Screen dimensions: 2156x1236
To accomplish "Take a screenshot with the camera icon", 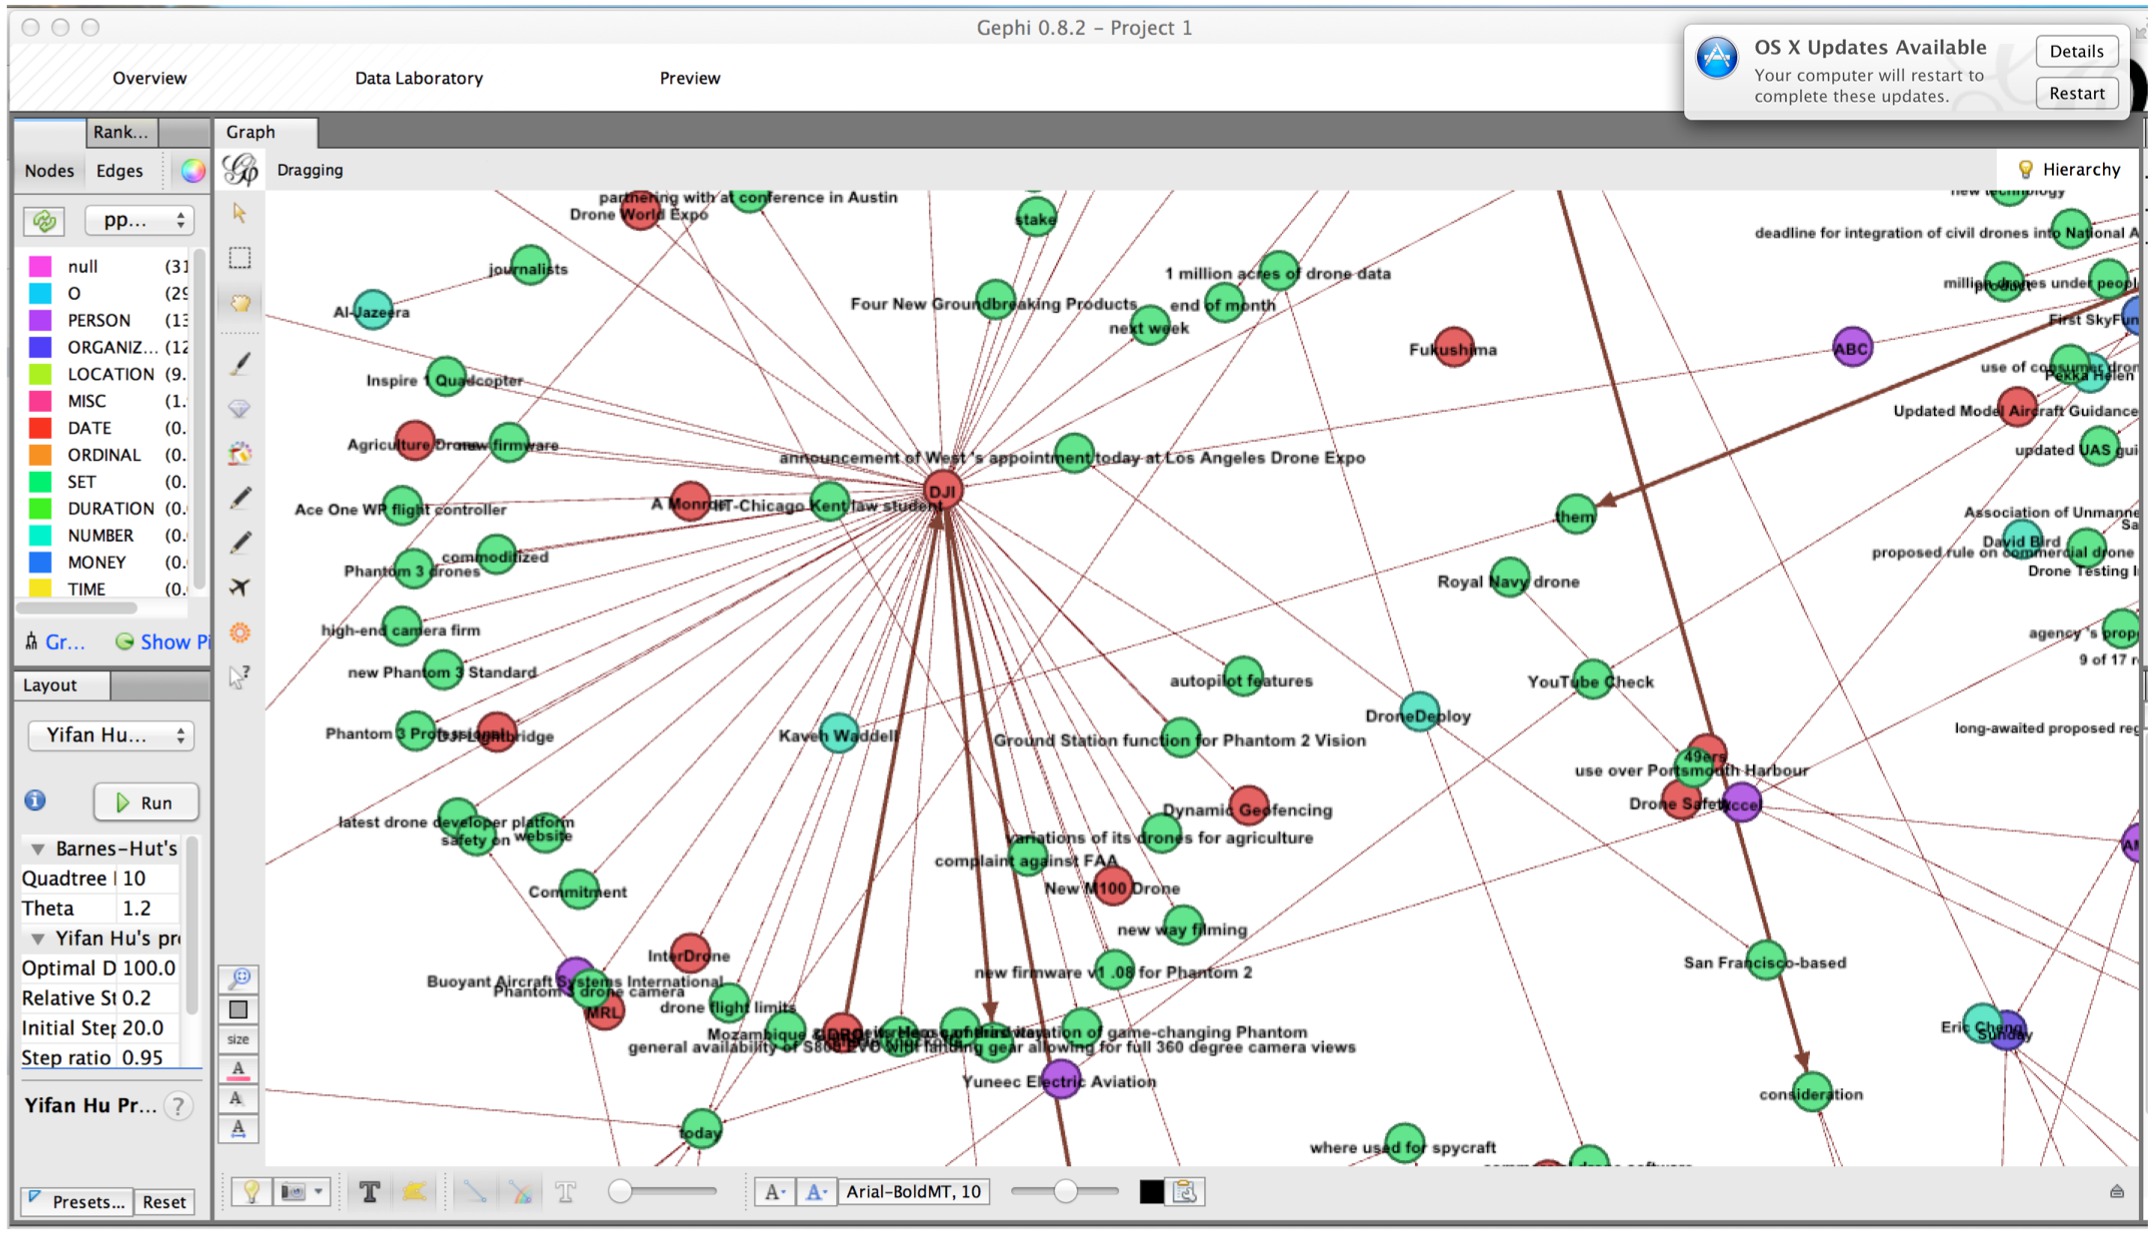I will coord(294,1191).
